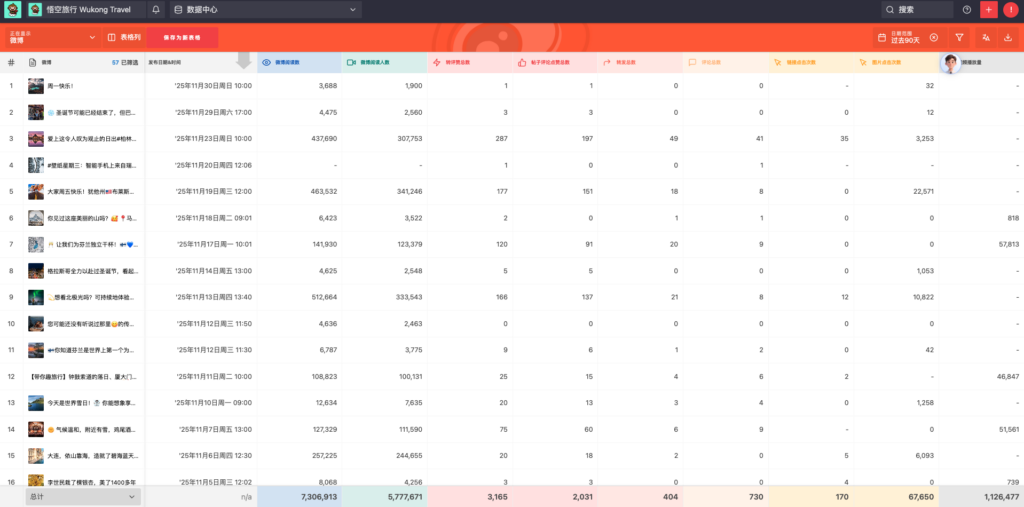1024x507 pixels.
Task: Click the user avatar in header row
Action: 950,62
